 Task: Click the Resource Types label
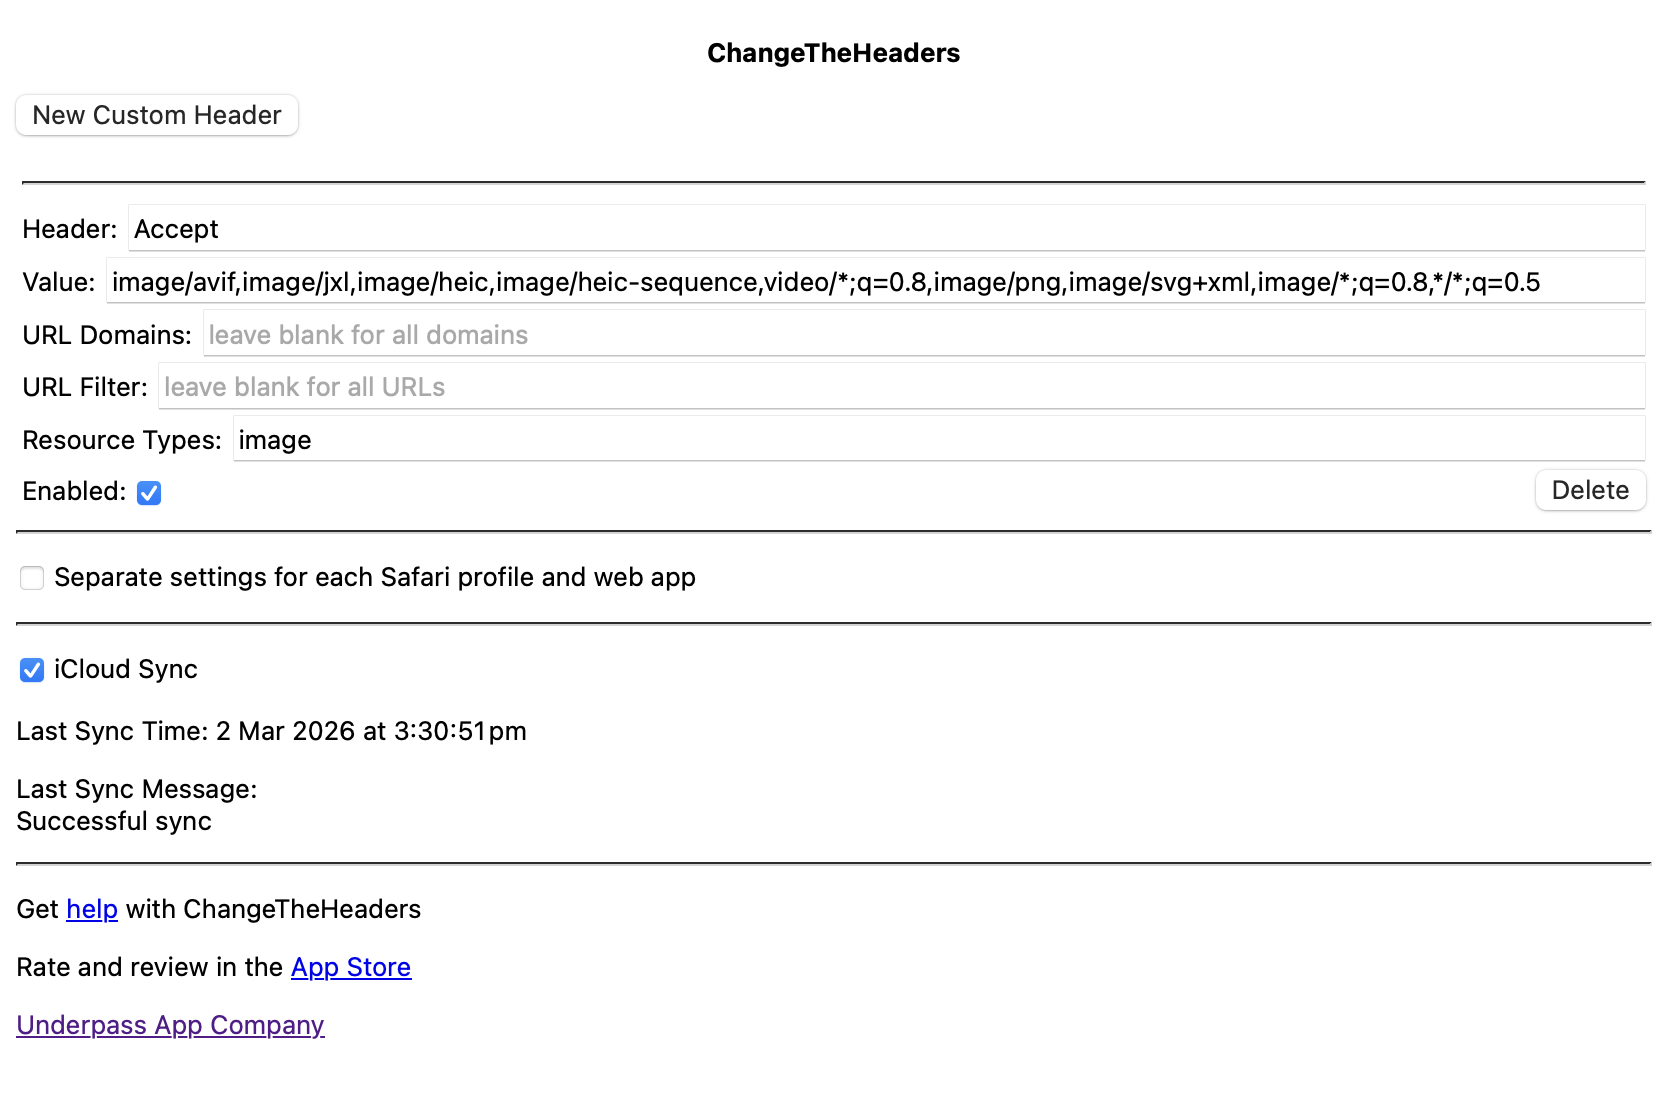click(122, 440)
